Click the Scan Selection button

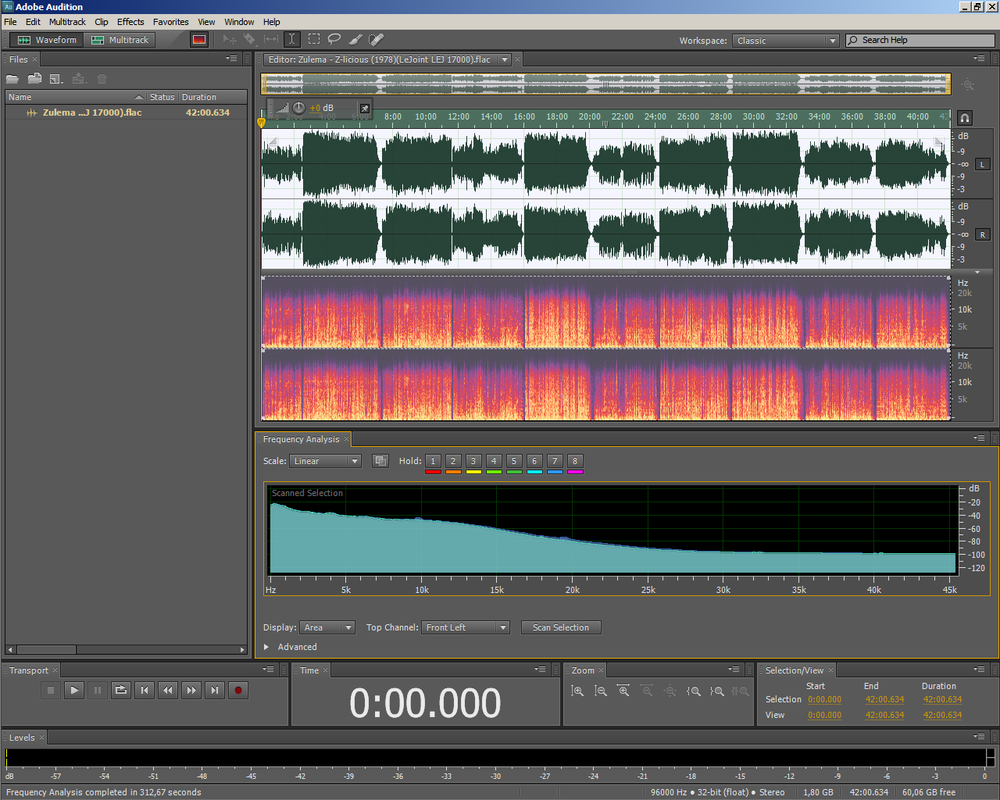pyautogui.click(x=560, y=628)
